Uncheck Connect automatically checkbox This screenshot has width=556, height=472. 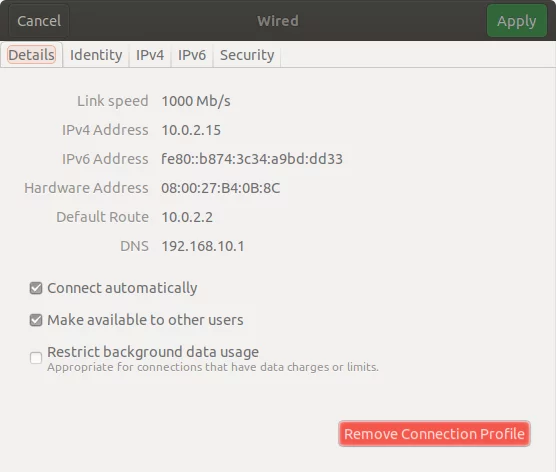coord(36,288)
